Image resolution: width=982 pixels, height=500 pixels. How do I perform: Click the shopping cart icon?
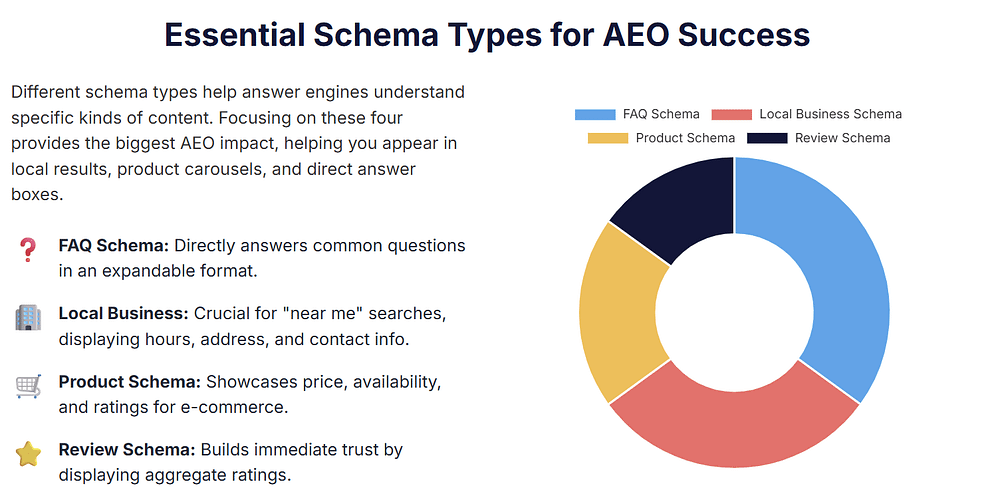point(28,386)
